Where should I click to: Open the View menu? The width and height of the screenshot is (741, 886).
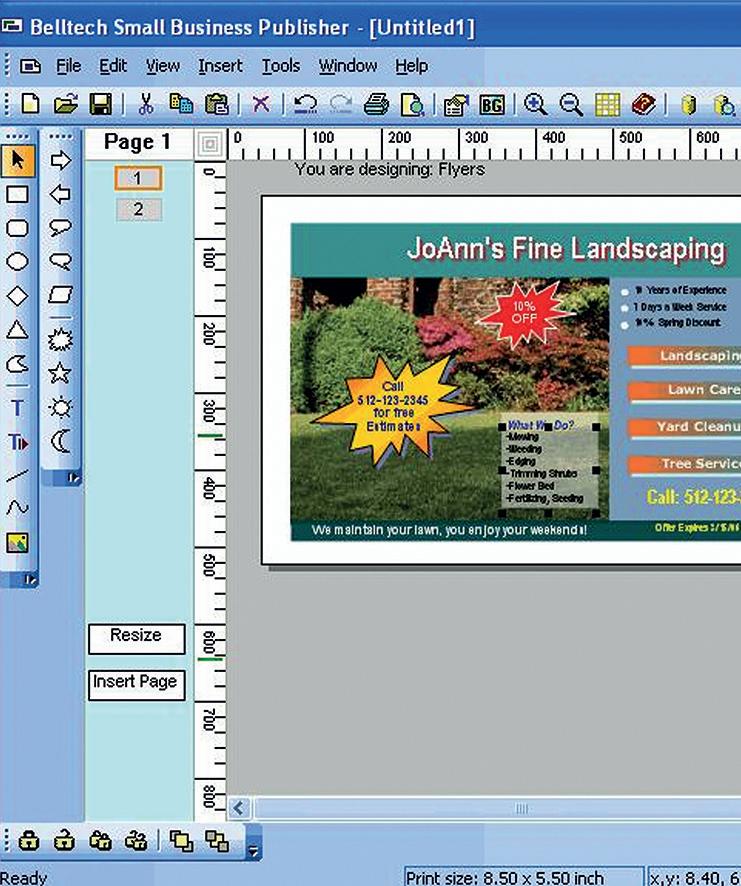[163, 66]
